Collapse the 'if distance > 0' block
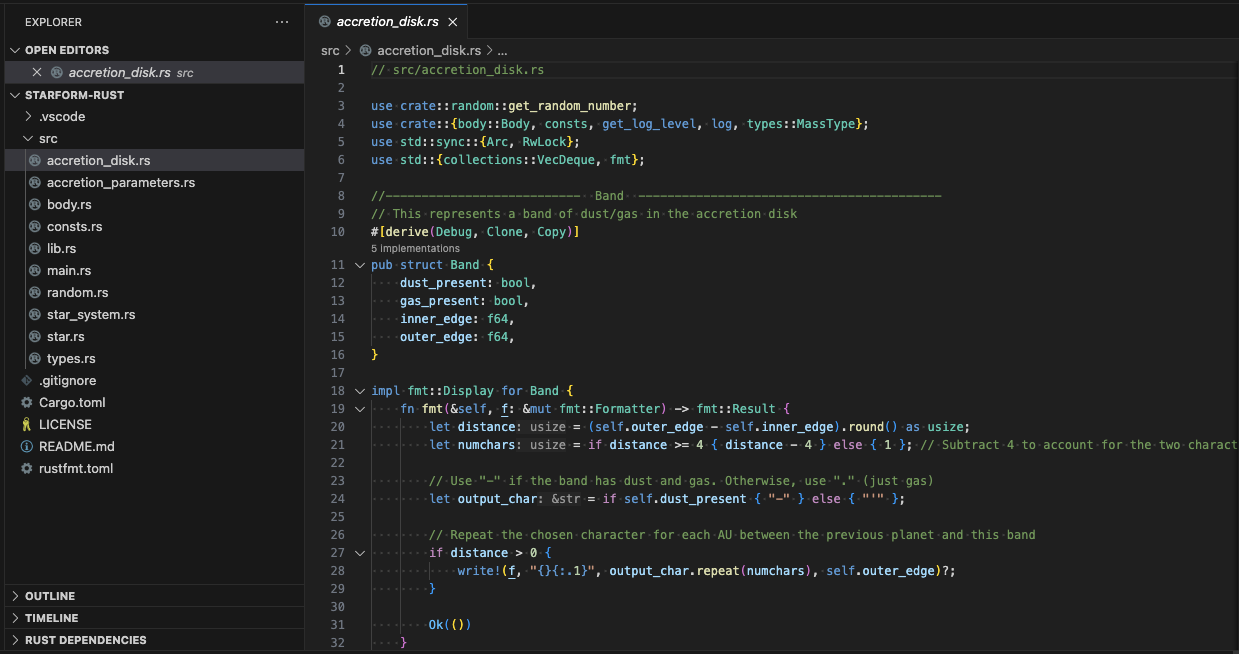This screenshot has height=654, width=1239. click(359, 552)
